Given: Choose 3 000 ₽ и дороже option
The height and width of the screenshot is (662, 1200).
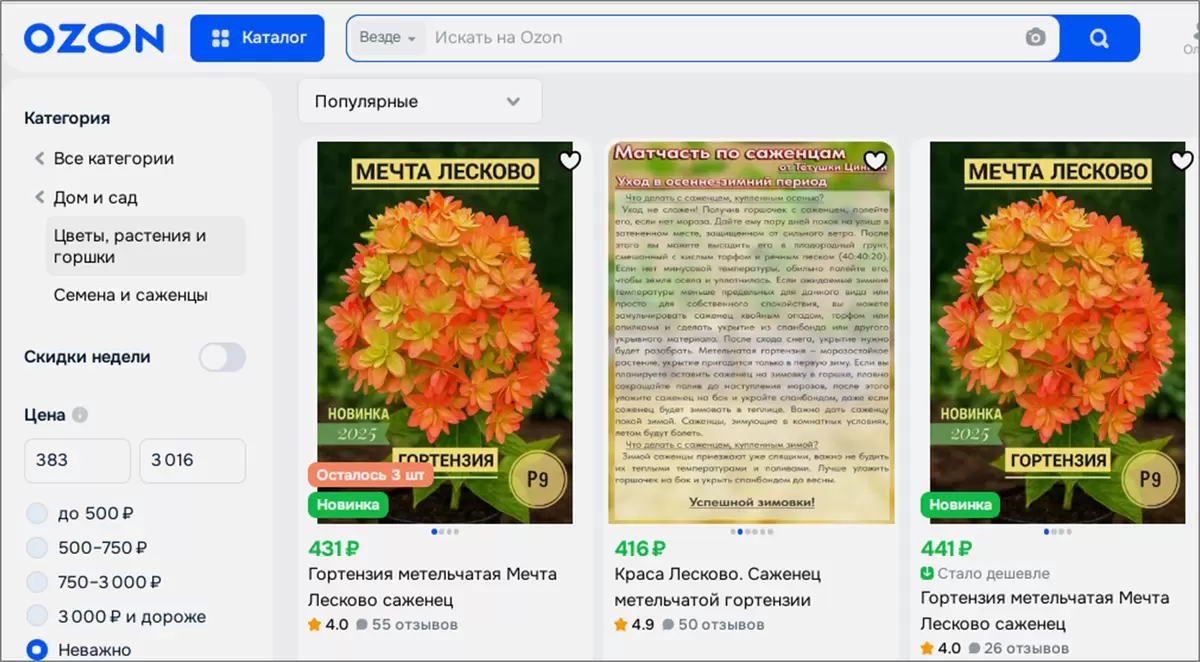Looking at the screenshot, I should (37, 616).
